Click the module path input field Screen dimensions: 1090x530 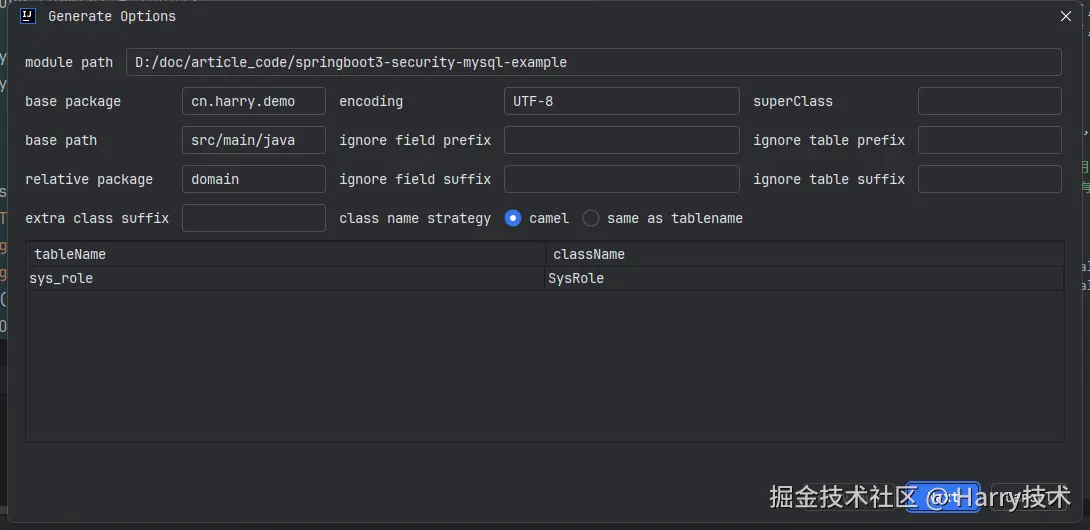click(x=593, y=62)
